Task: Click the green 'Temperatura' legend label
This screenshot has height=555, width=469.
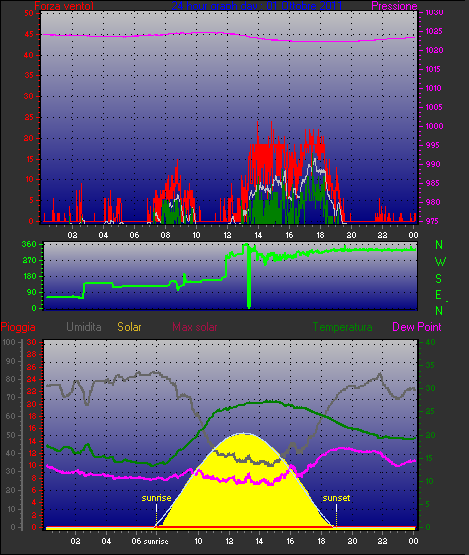Action: tap(342, 327)
